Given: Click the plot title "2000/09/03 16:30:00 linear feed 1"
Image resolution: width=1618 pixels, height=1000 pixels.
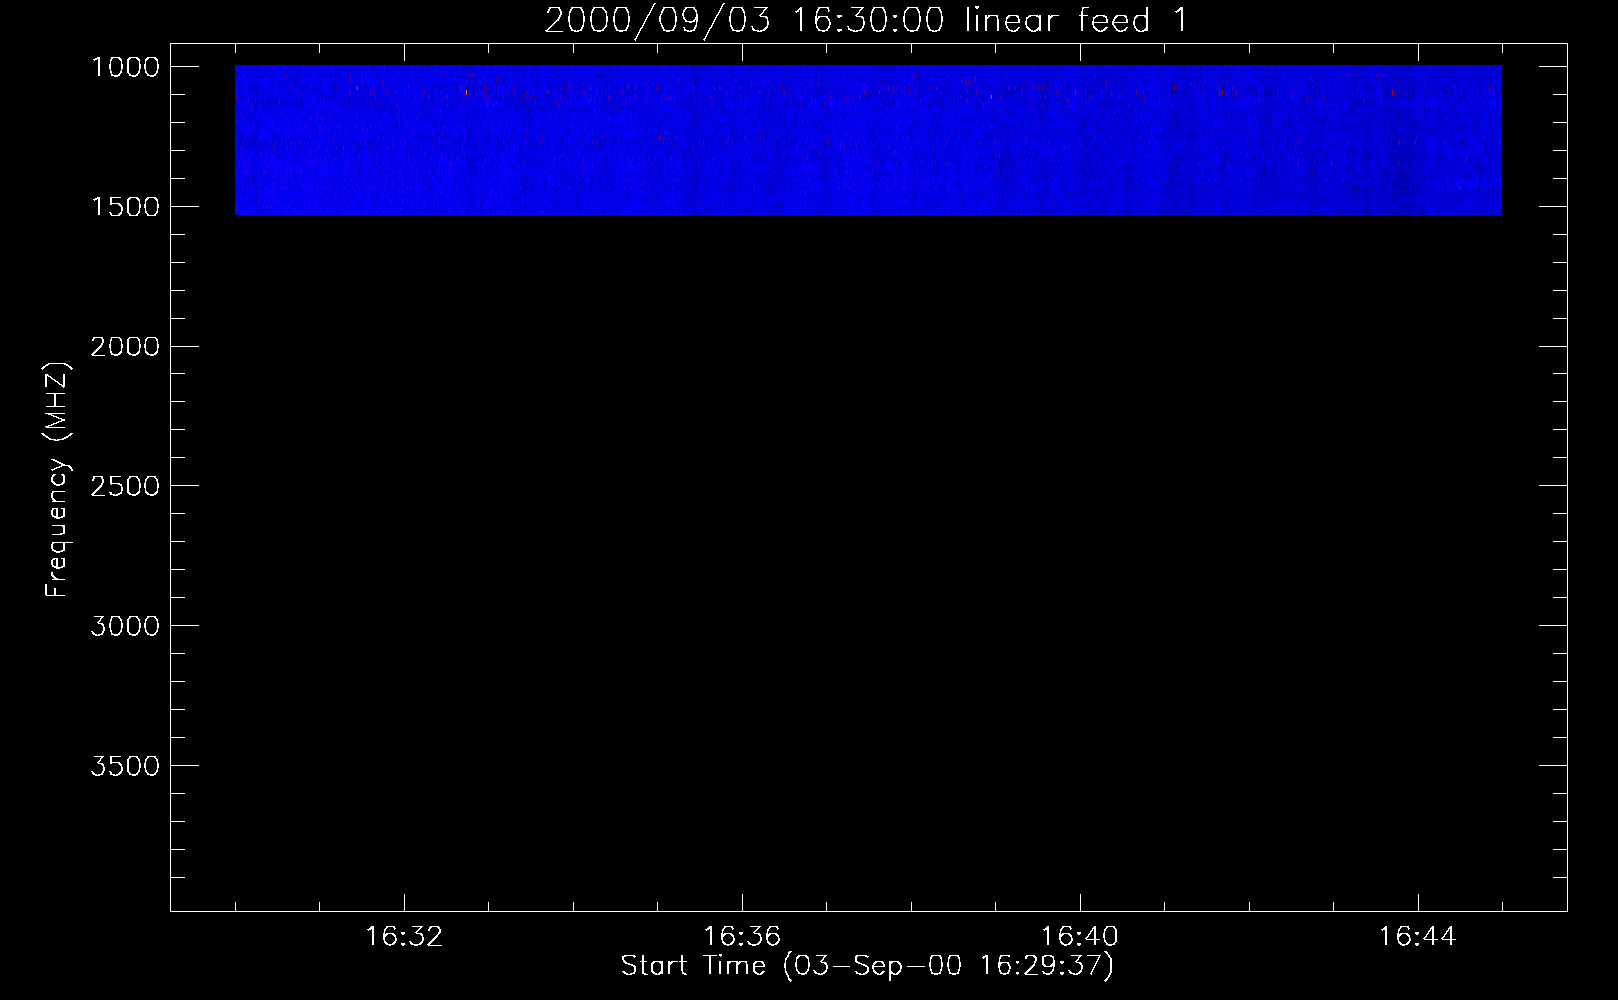Looking at the screenshot, I should click(866, 20).
